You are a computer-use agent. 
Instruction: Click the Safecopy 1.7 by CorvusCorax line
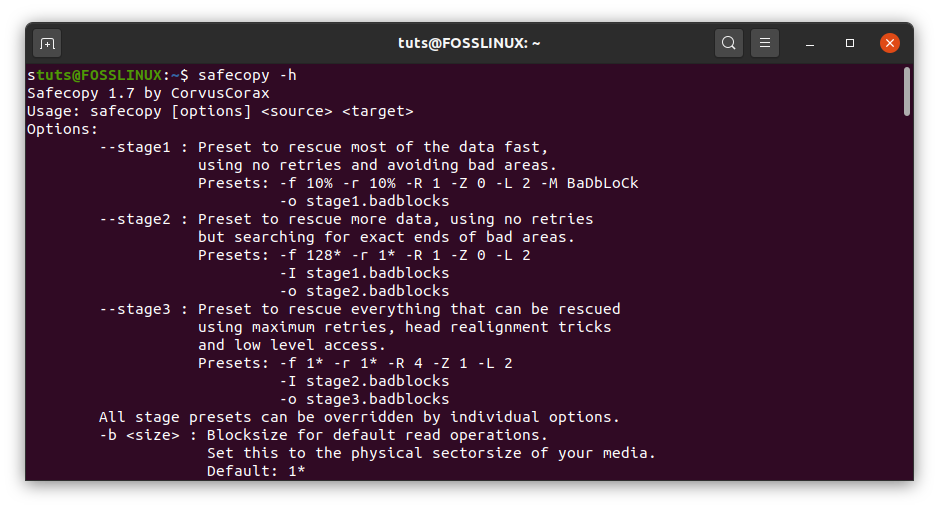pos(148,93)
